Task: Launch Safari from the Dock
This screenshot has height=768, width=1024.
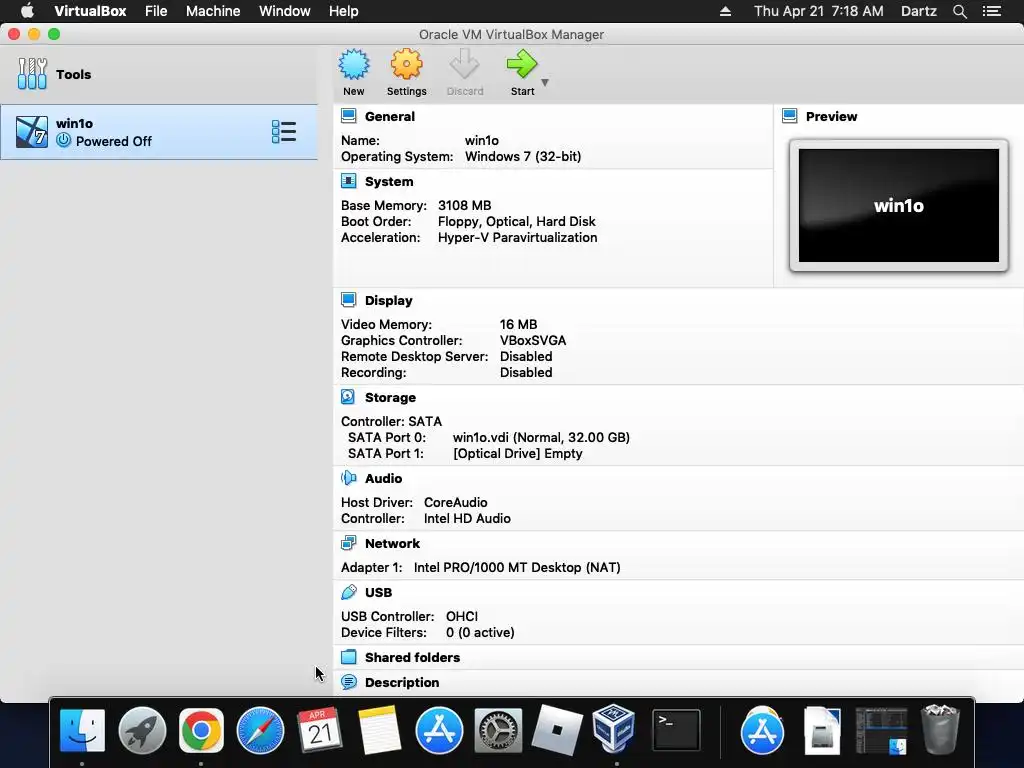Action: tap(260, 730)
